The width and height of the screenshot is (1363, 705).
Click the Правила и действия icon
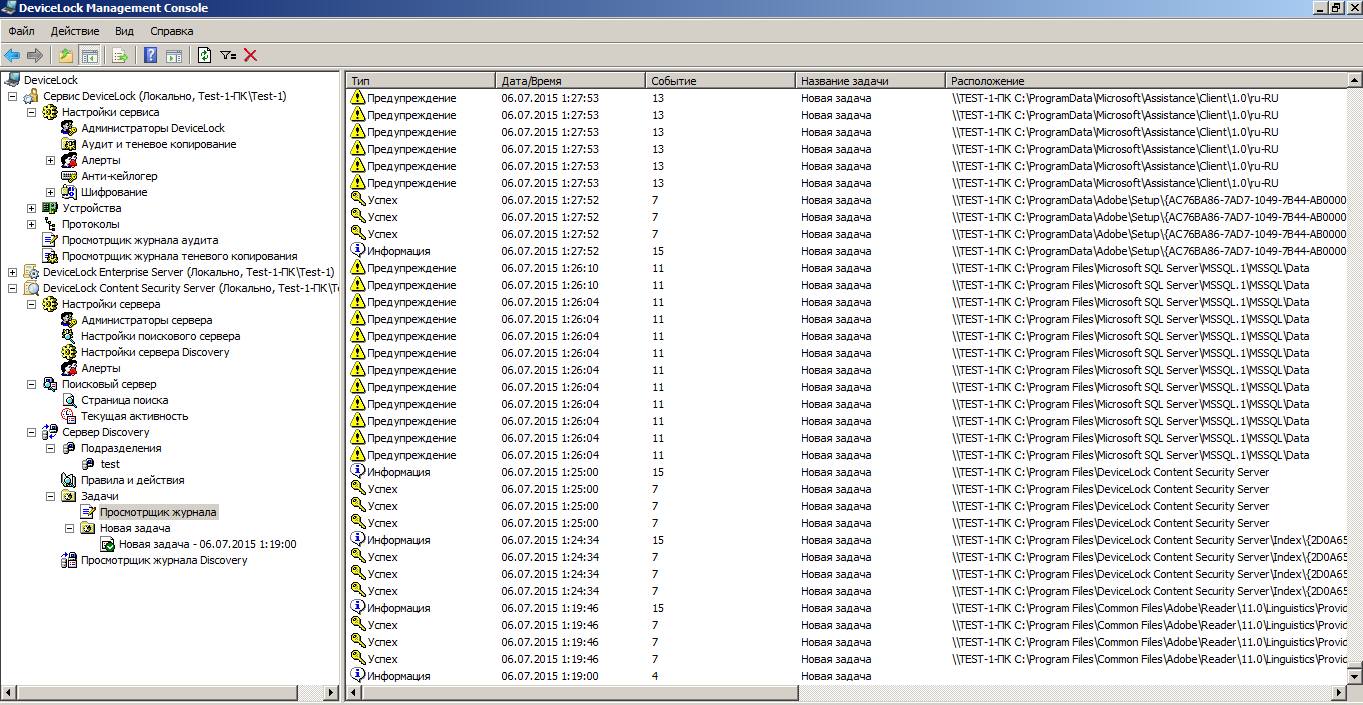(x=69, y=480)
